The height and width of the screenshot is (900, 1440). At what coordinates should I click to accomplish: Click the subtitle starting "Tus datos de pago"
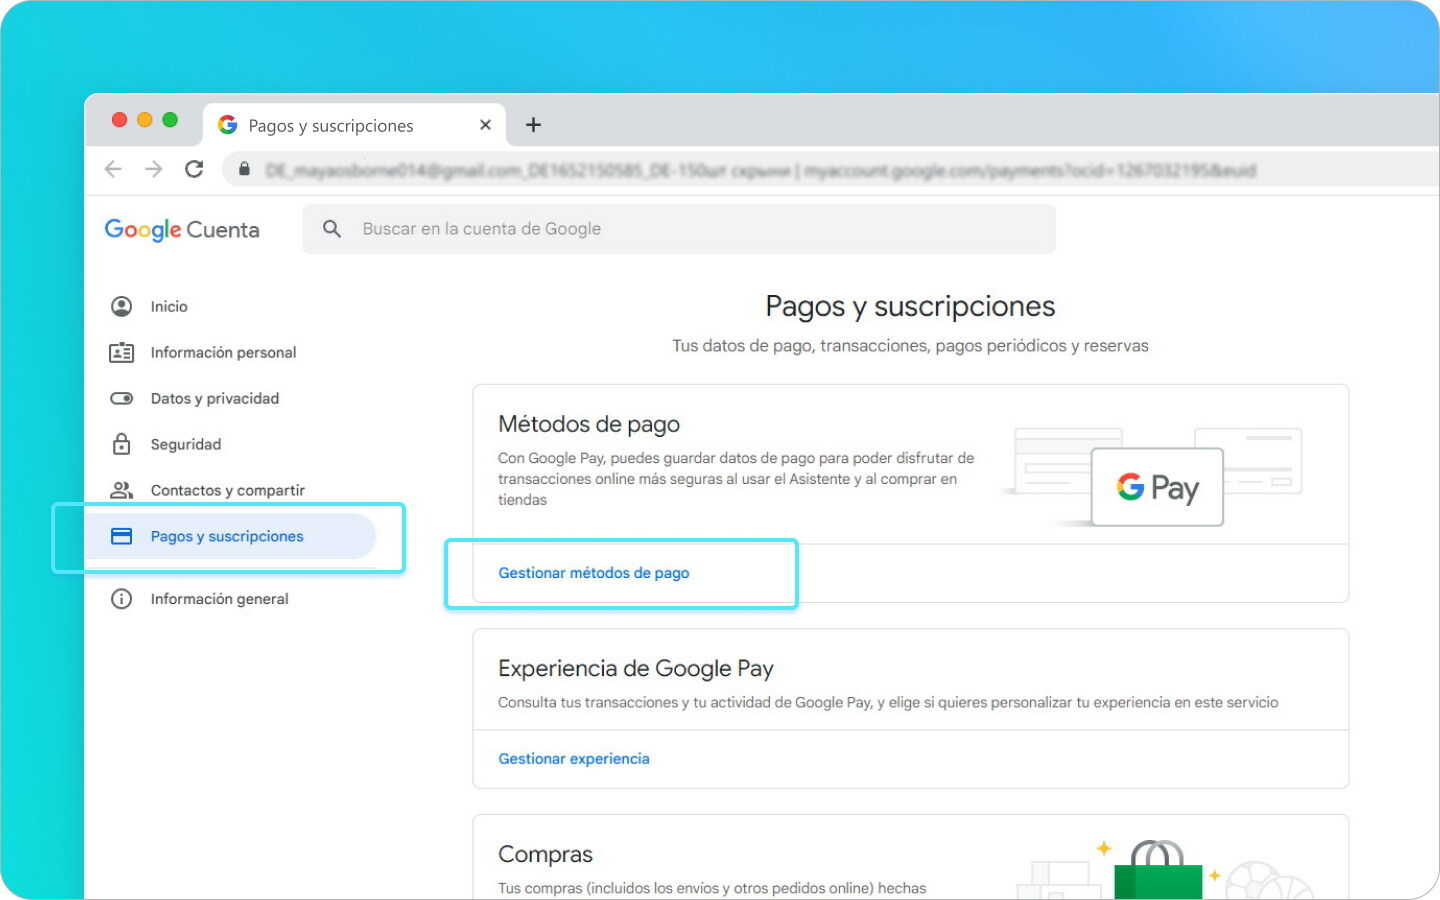point(910,346)
